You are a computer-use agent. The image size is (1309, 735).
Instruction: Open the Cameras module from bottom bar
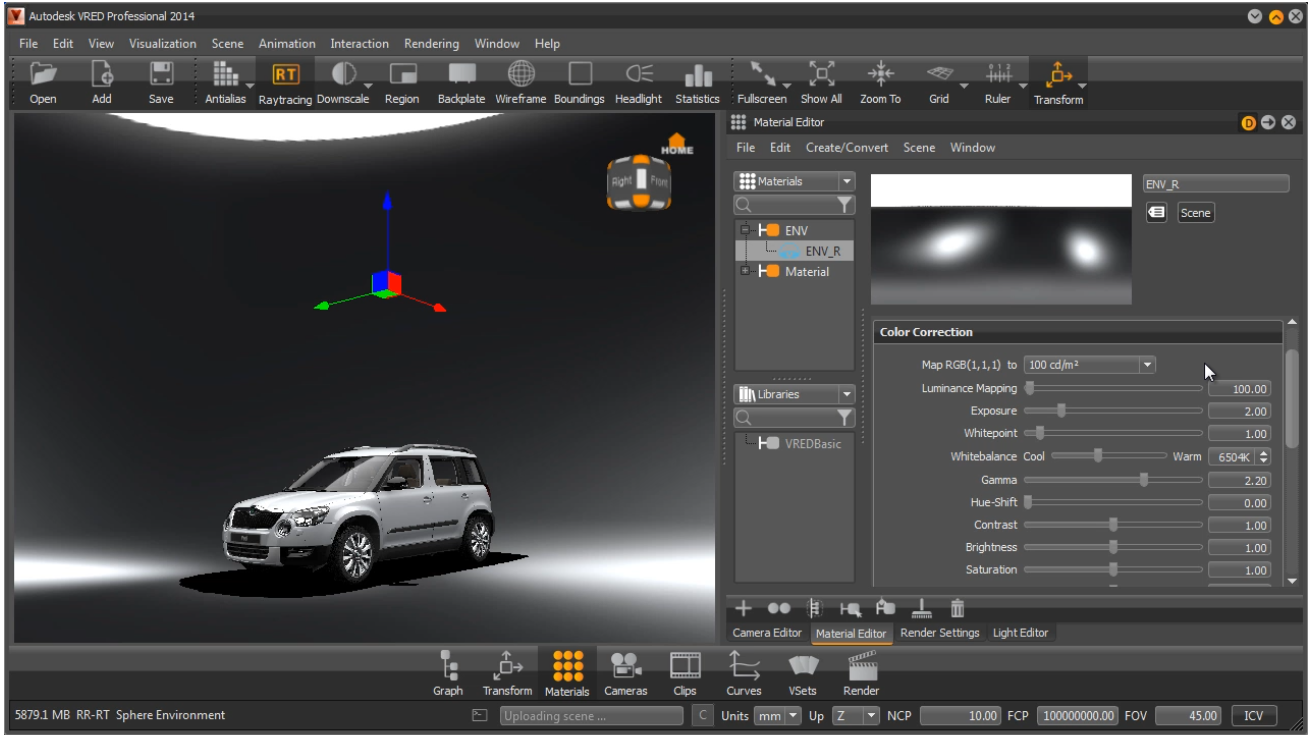tap(626, 673)
